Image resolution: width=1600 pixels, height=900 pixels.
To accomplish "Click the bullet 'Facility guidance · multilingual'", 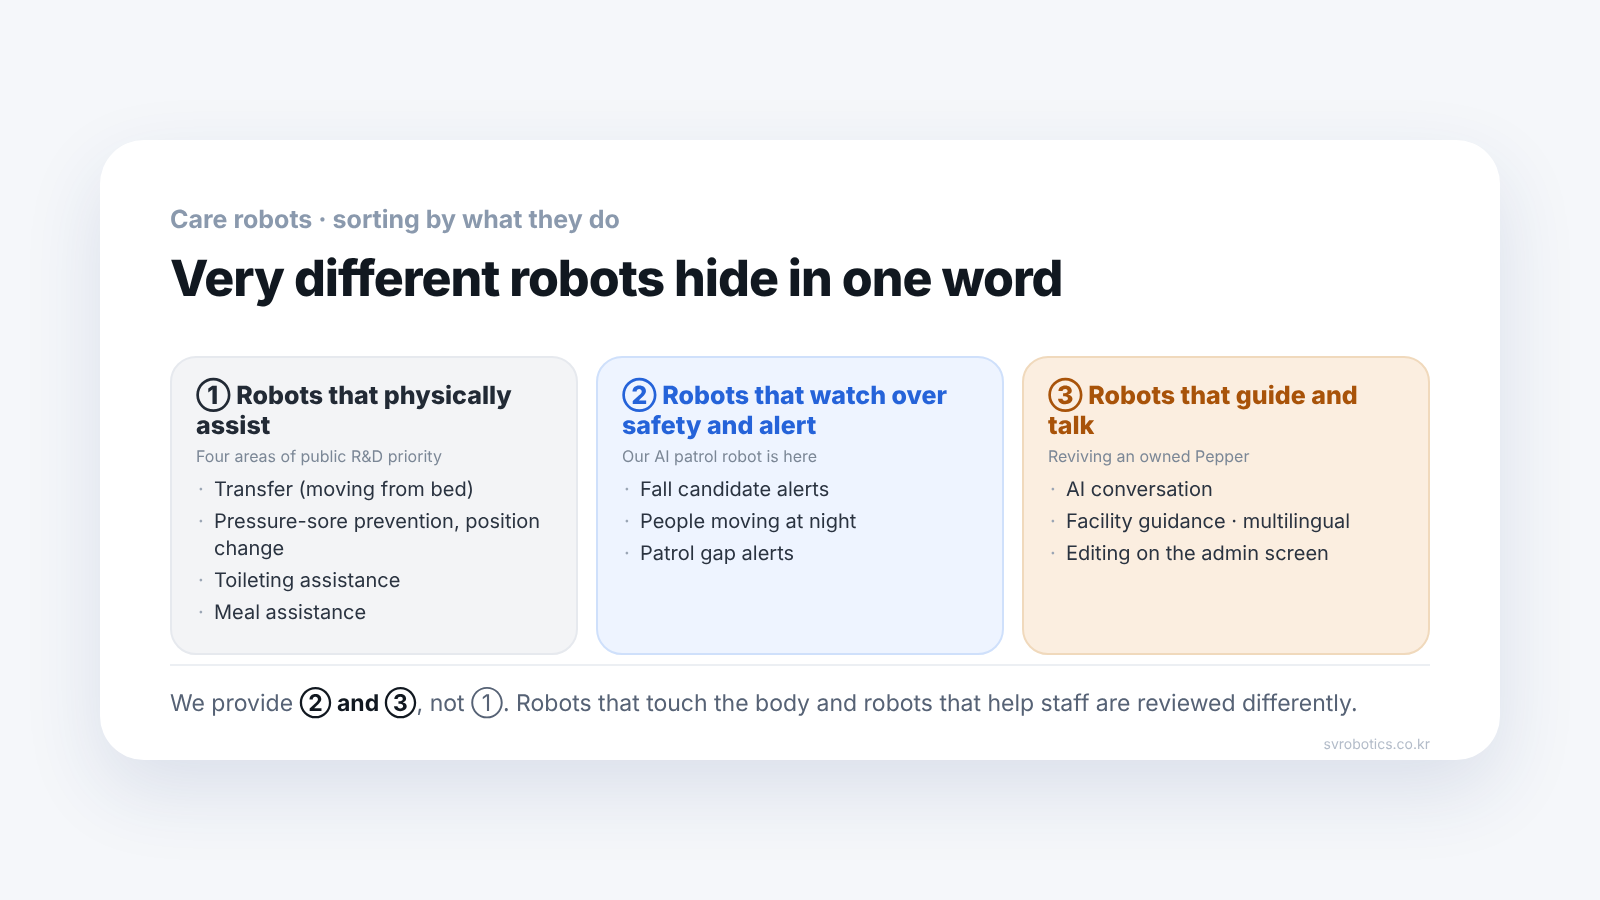I will coord(1208,521).
